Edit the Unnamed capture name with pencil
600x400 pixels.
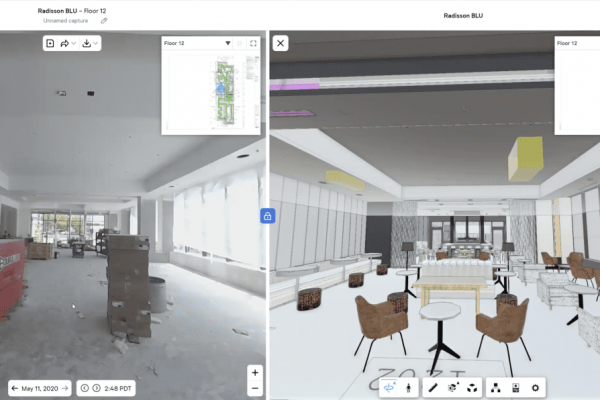click(x=104, y=20)
